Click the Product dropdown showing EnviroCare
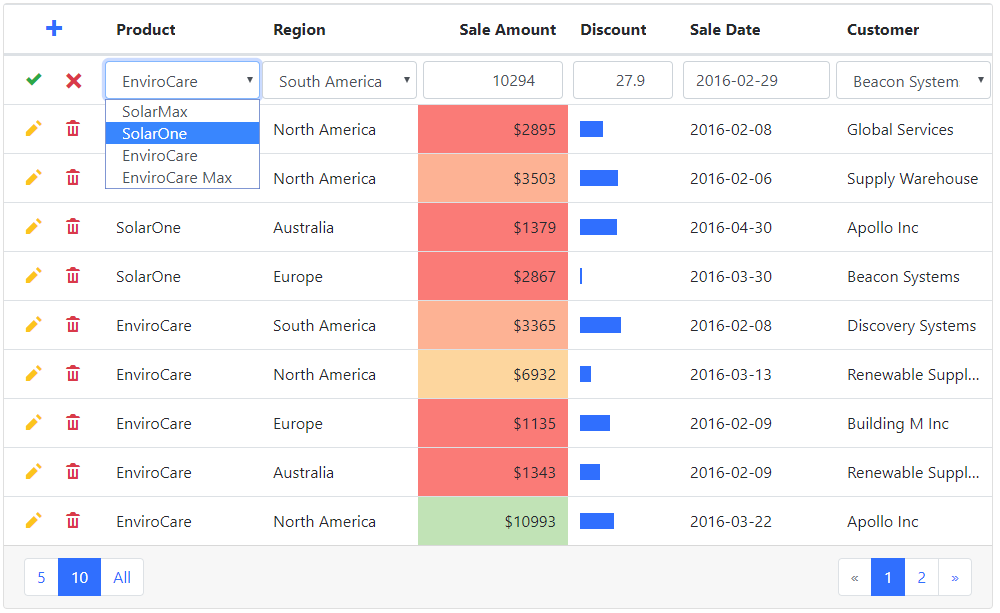This screenshot has height=613, width=1000. point(182,81)
